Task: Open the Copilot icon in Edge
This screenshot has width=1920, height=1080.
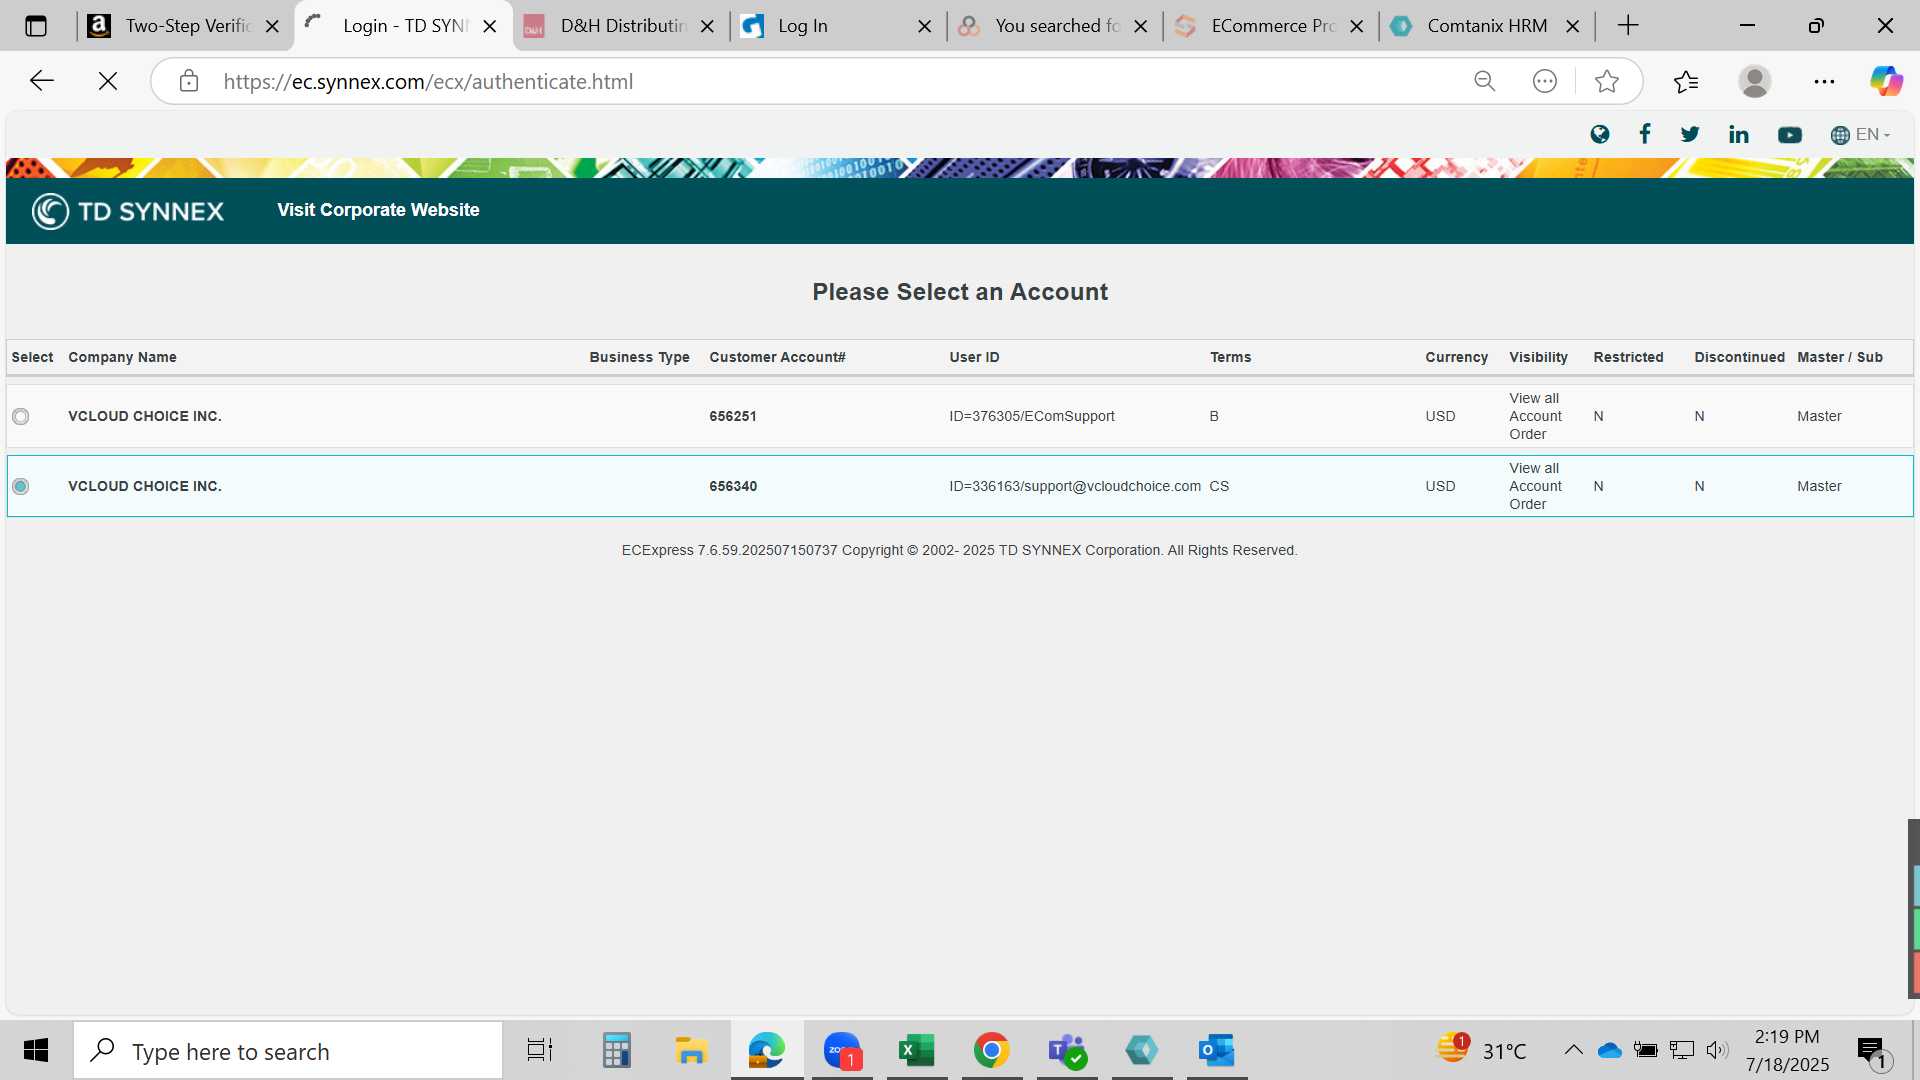Action: coord(1887,81)
